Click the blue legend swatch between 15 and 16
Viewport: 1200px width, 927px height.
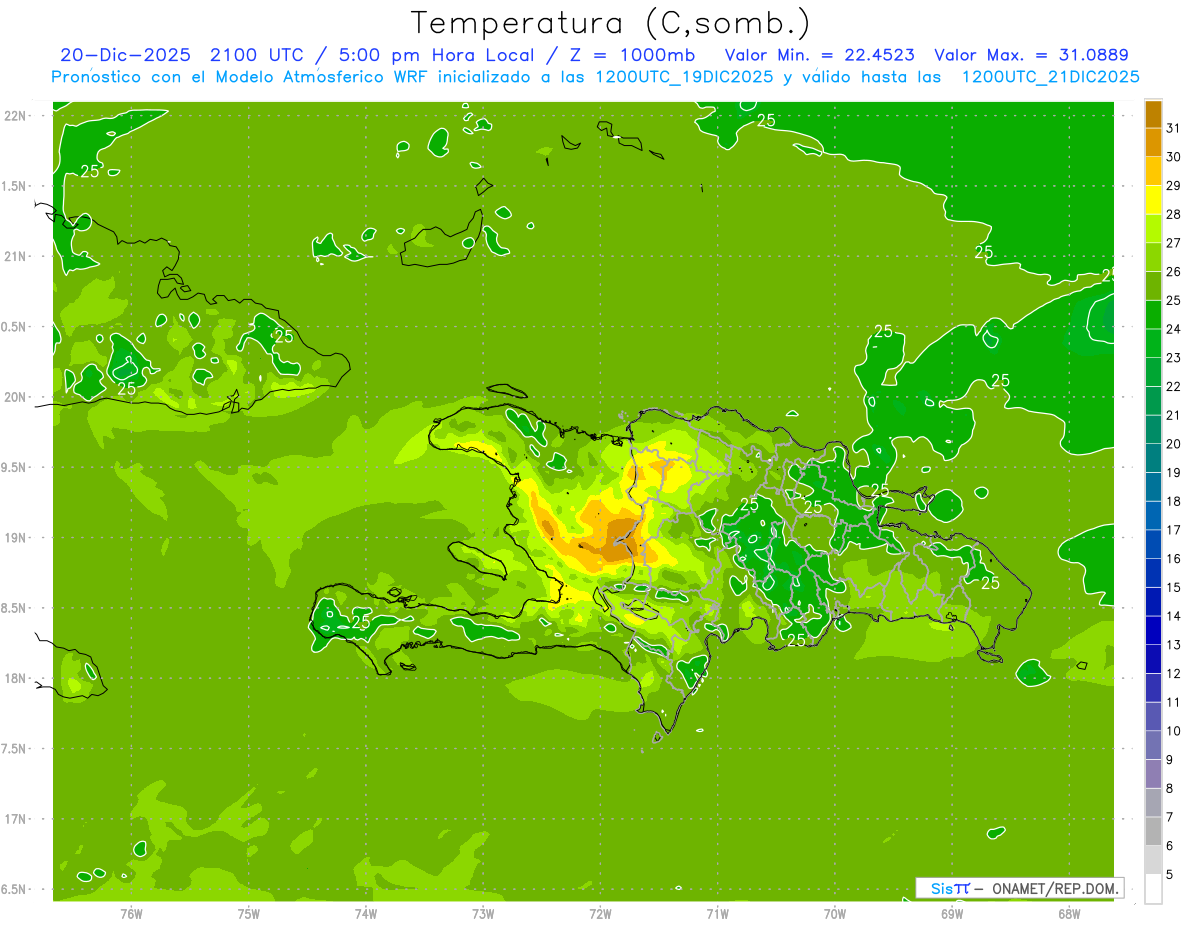pos(1153,573)
